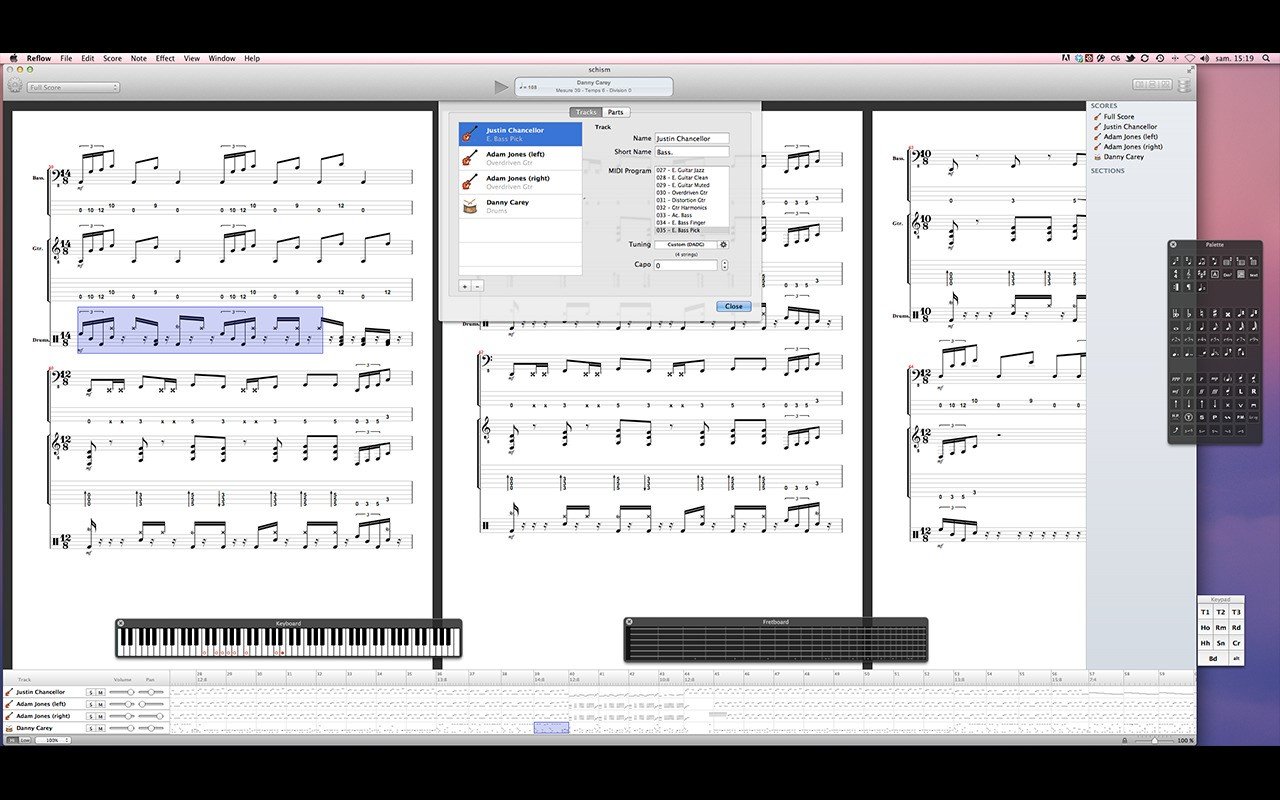Viewport: 1280px width, 800px height.
Task: Close the track settings dialog
Action: coord(733,306)
